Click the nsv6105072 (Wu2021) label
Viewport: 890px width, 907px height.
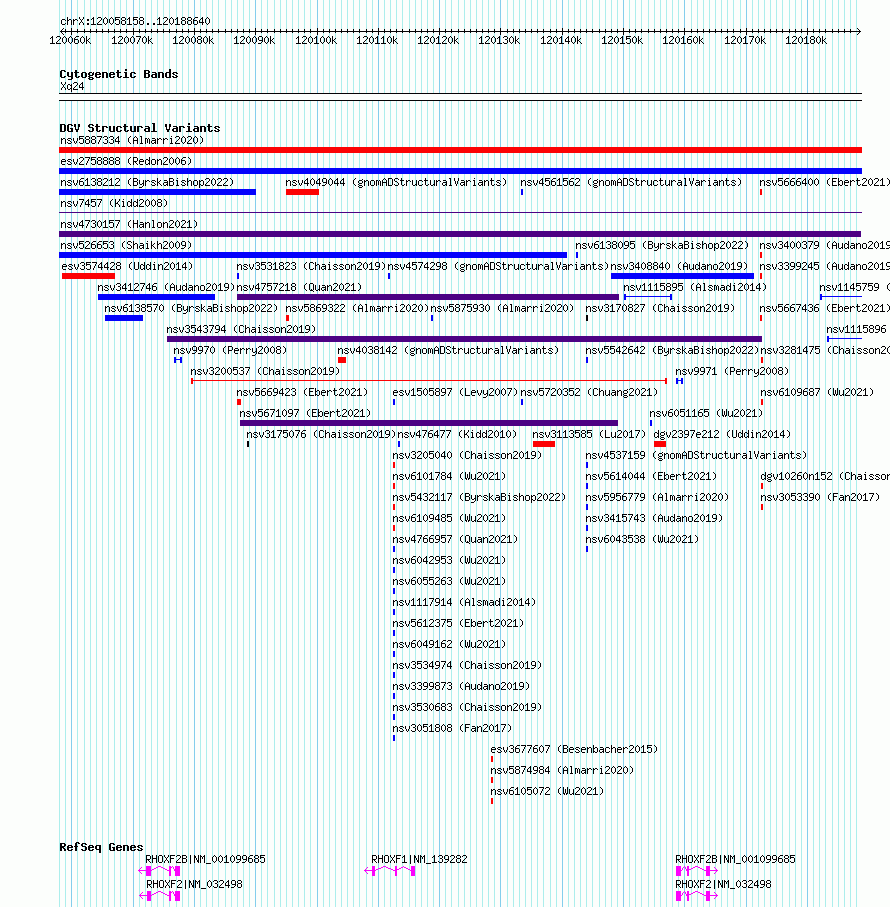tap(547, 791)
